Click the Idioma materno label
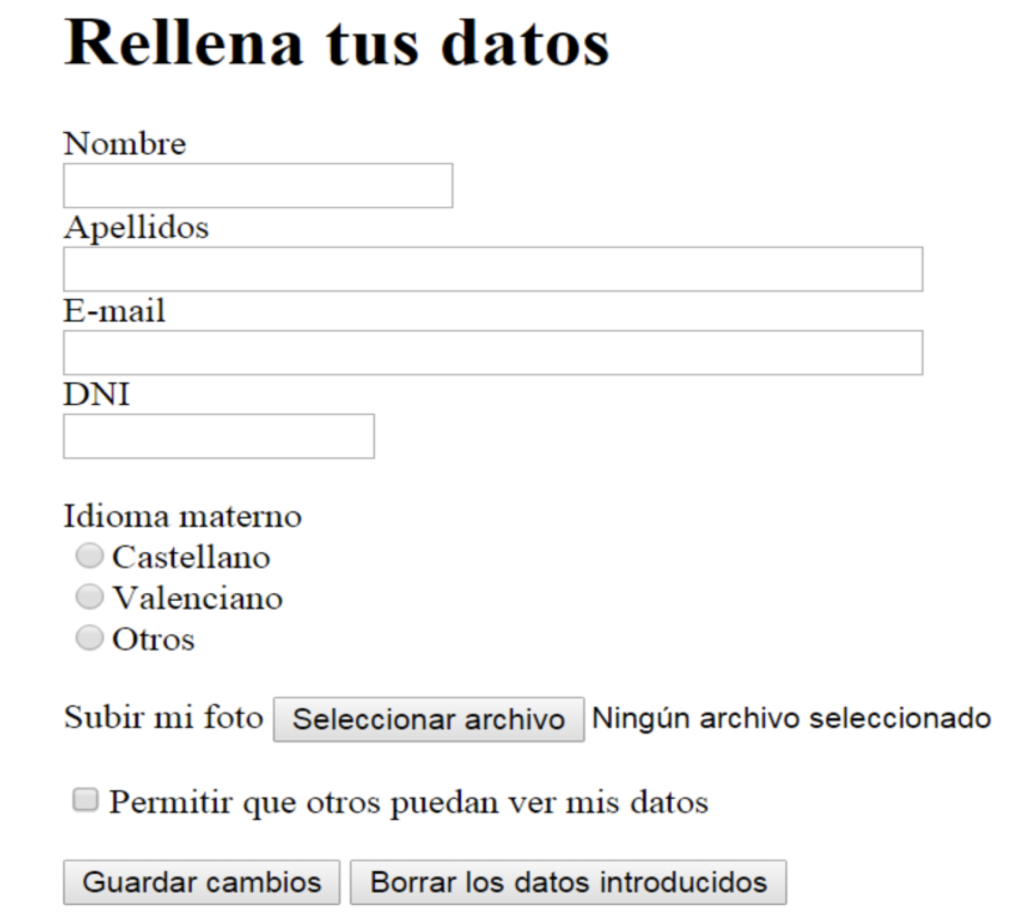This screenshot has height=919, width=1024. pyautogui.click(x=183, y=517)
